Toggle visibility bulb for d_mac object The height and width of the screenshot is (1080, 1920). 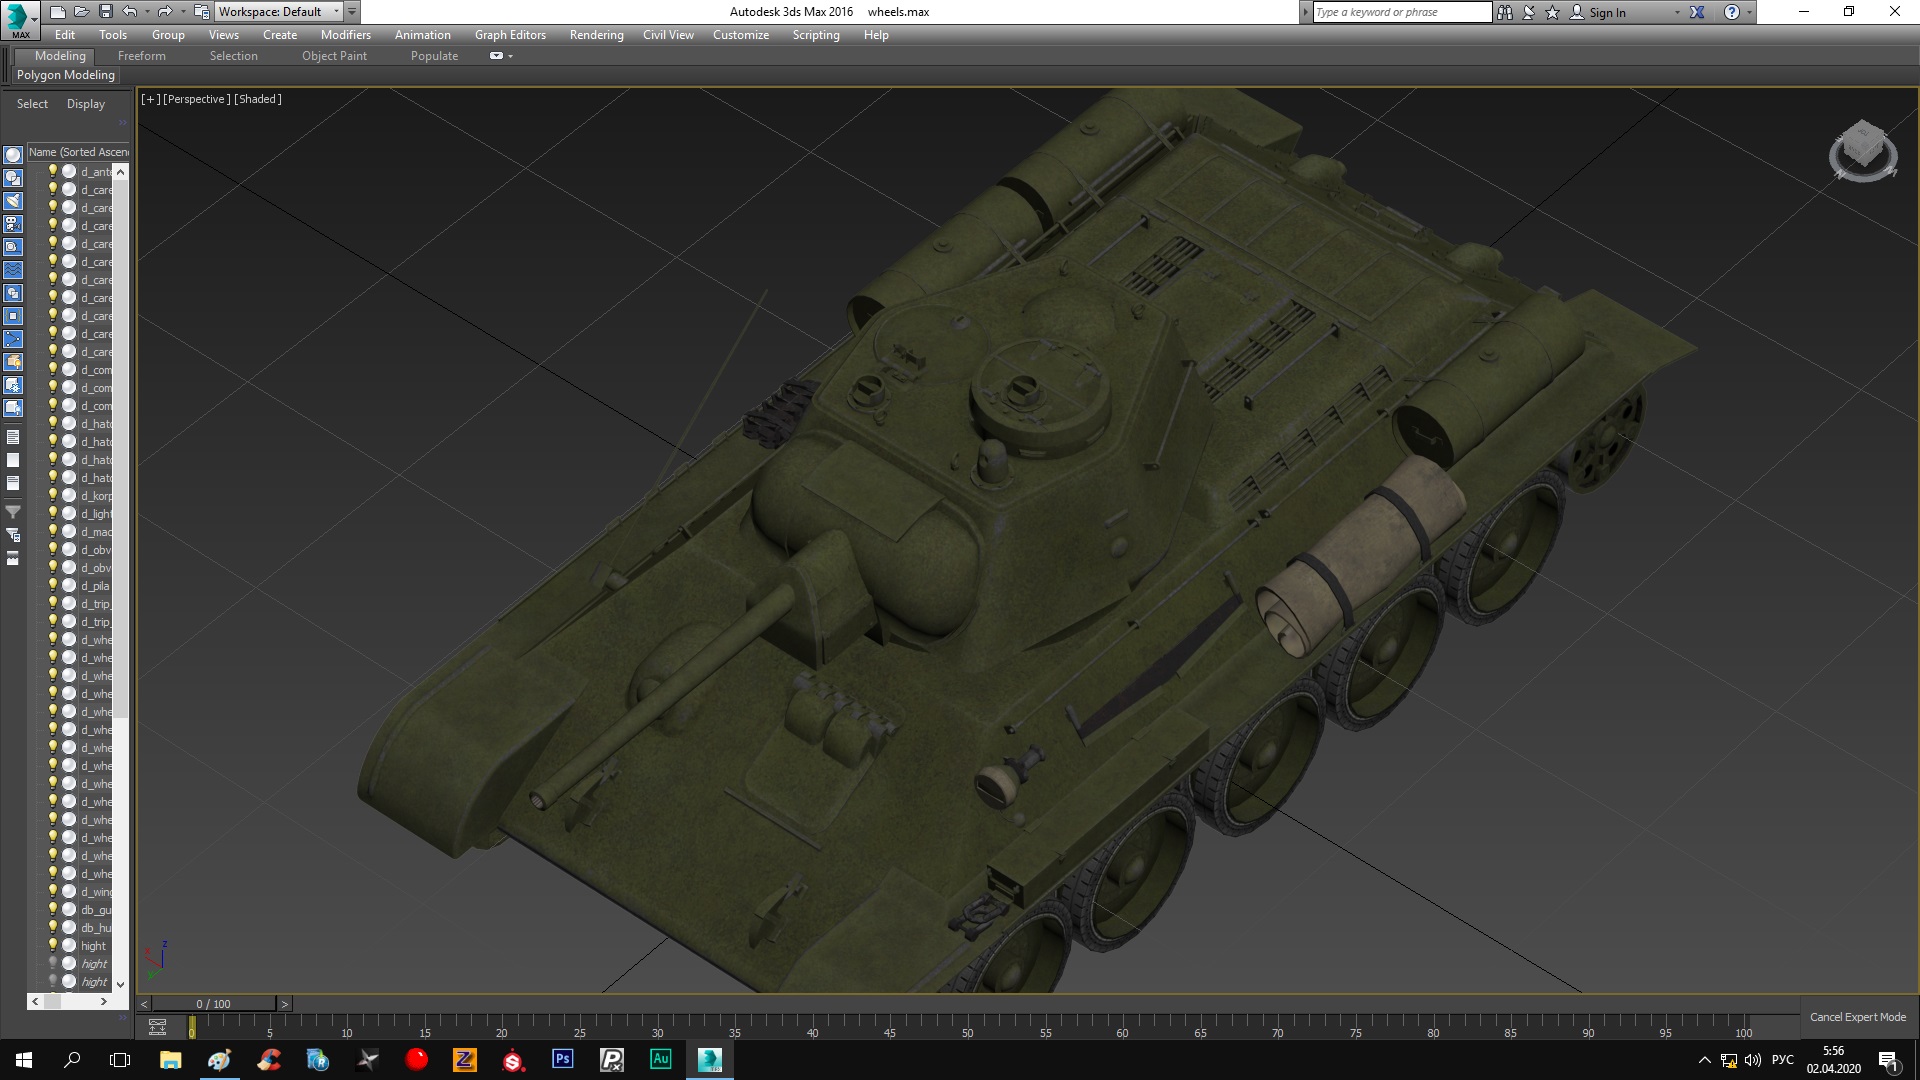(x=53, y=531)
